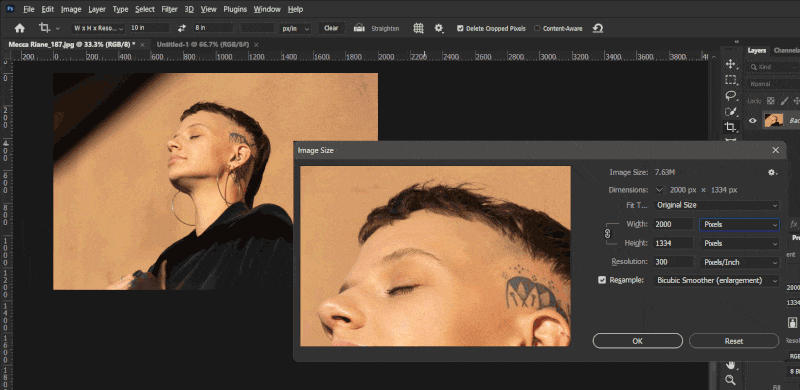Click the crop height field showing 8 in

(213, 28)
